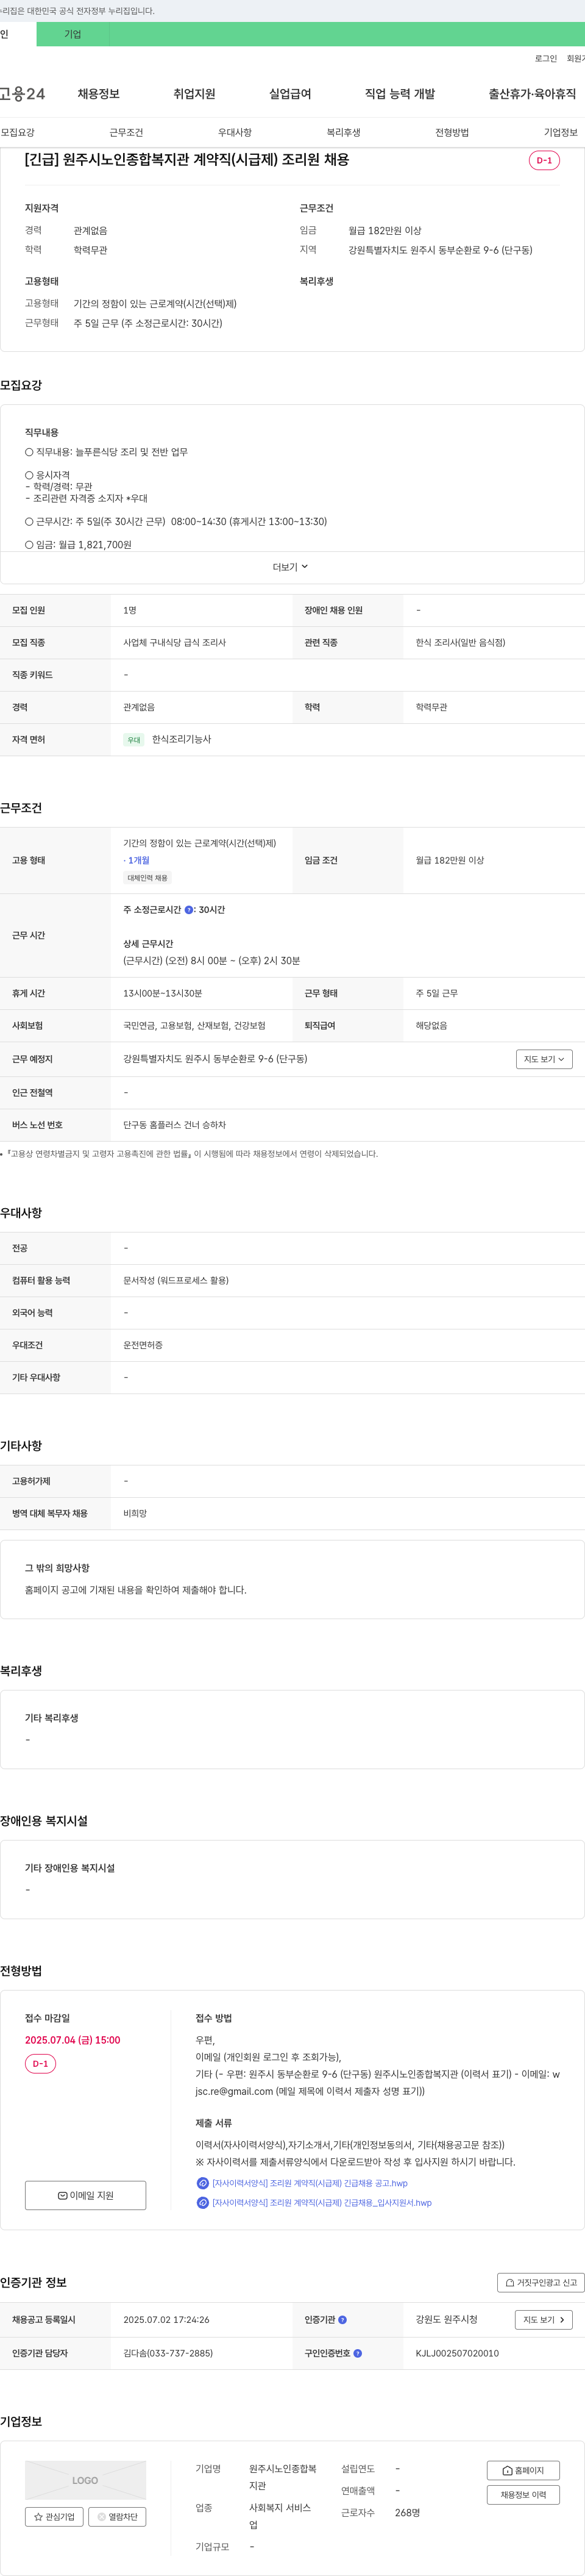The image size is (585, 2576).
Task: Open 채용정보 이력 button
Action: click(x=523, y=2494)
